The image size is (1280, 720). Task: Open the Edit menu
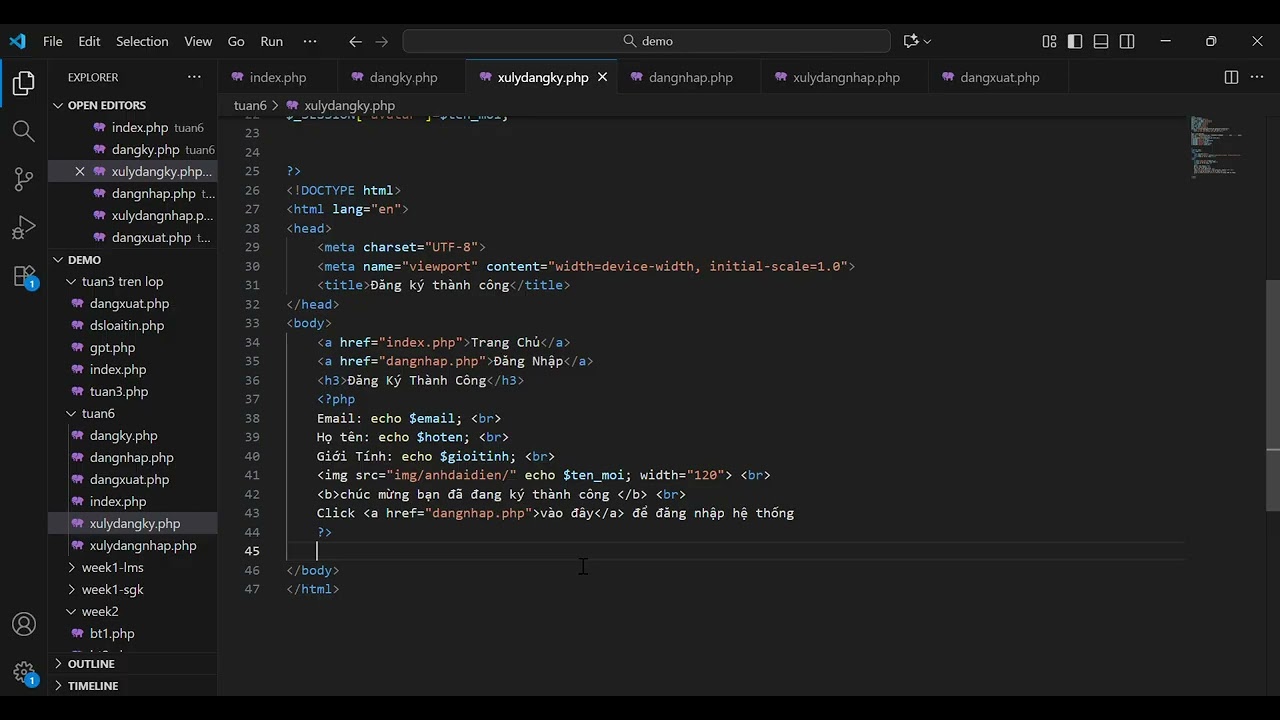click(90, 41)
